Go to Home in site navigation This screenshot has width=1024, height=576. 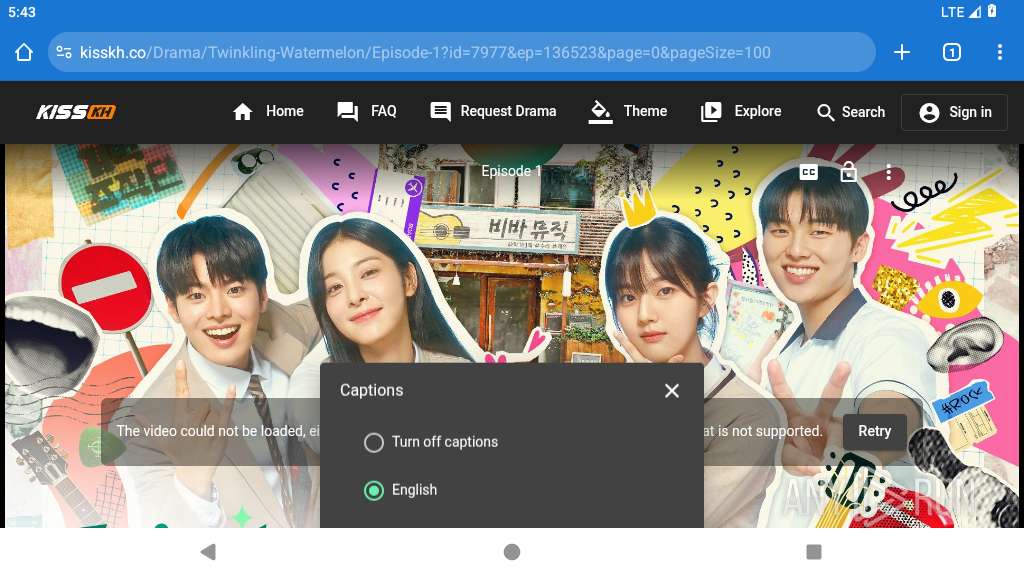(x=268, y=112)
